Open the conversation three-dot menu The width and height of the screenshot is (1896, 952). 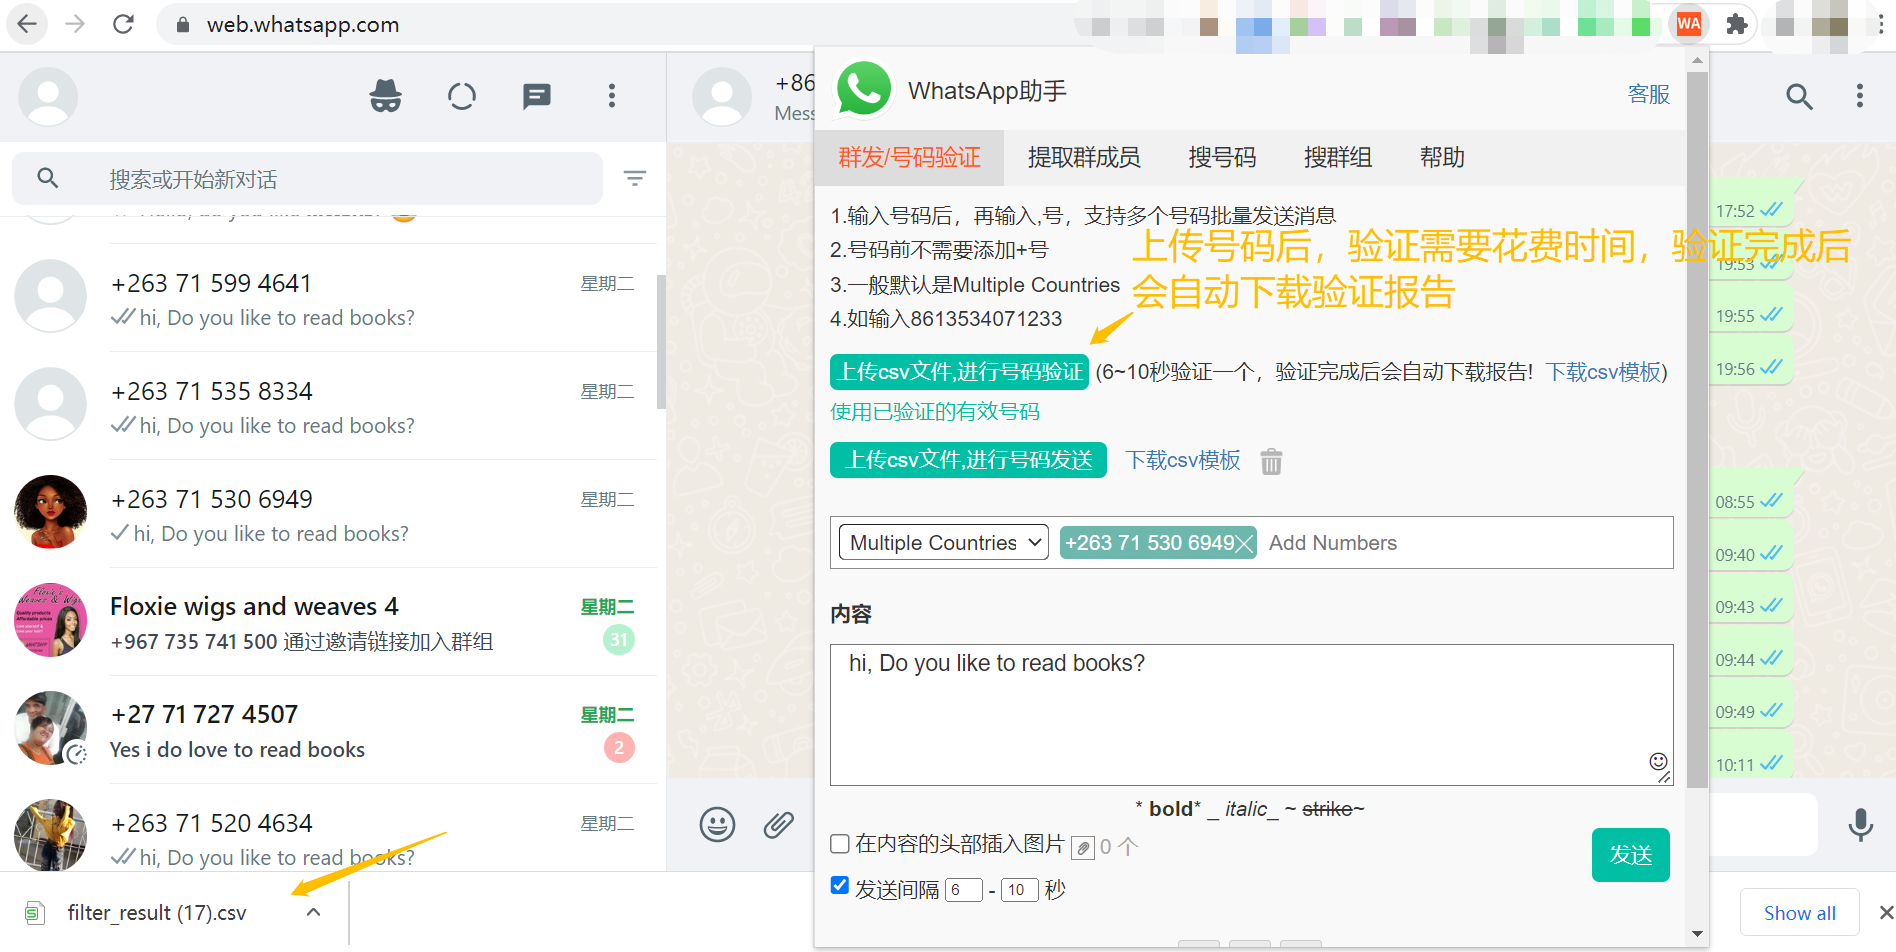click(1860, 96)
